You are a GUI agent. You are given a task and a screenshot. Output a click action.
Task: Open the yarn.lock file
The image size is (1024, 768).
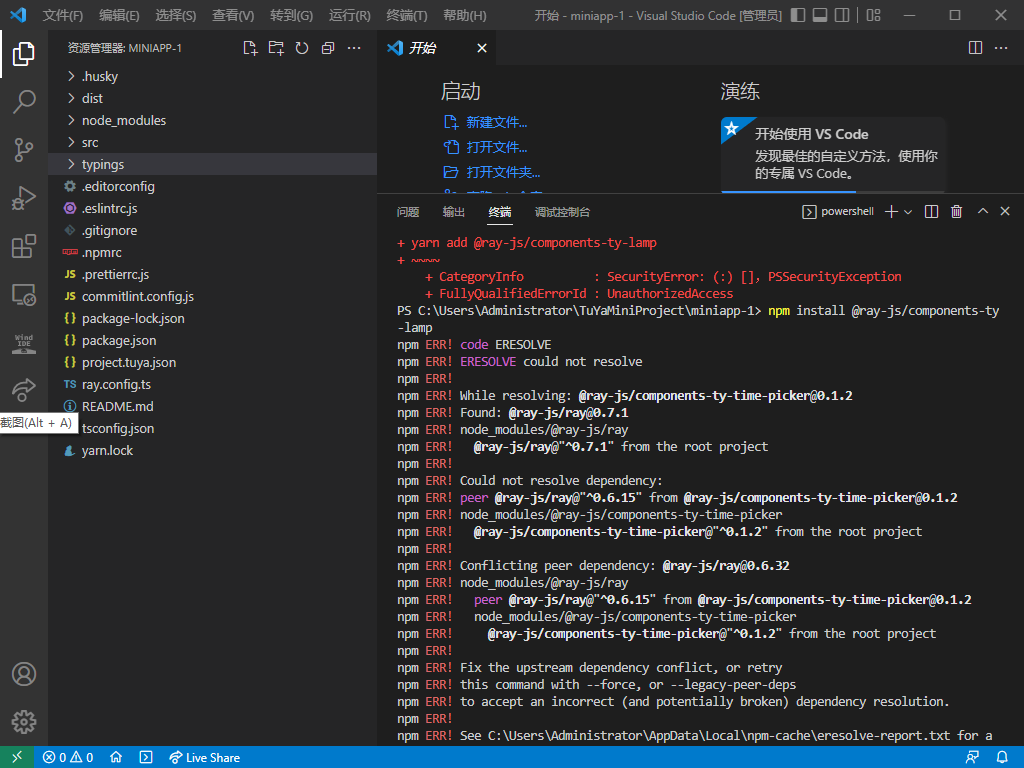[x=212, y=450]
